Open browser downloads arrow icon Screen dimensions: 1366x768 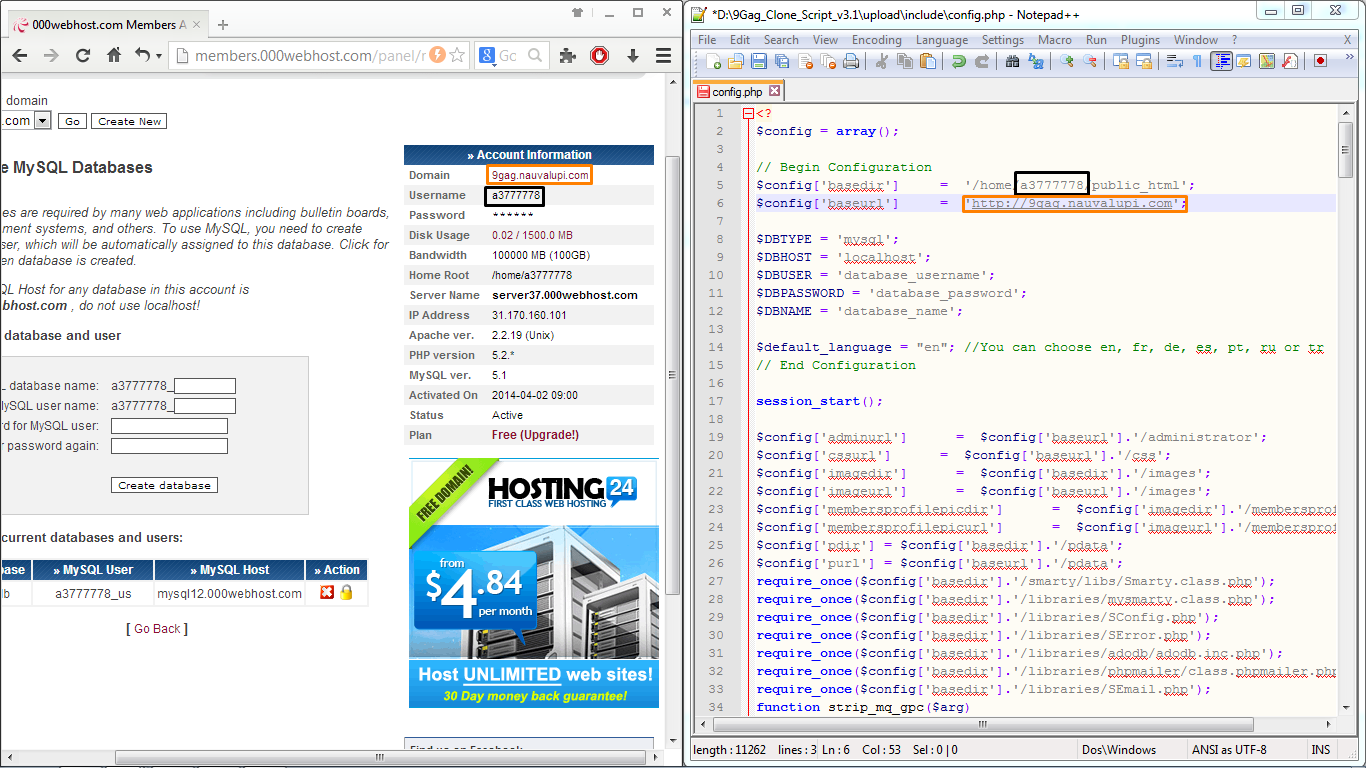click(x=633, y=56)
